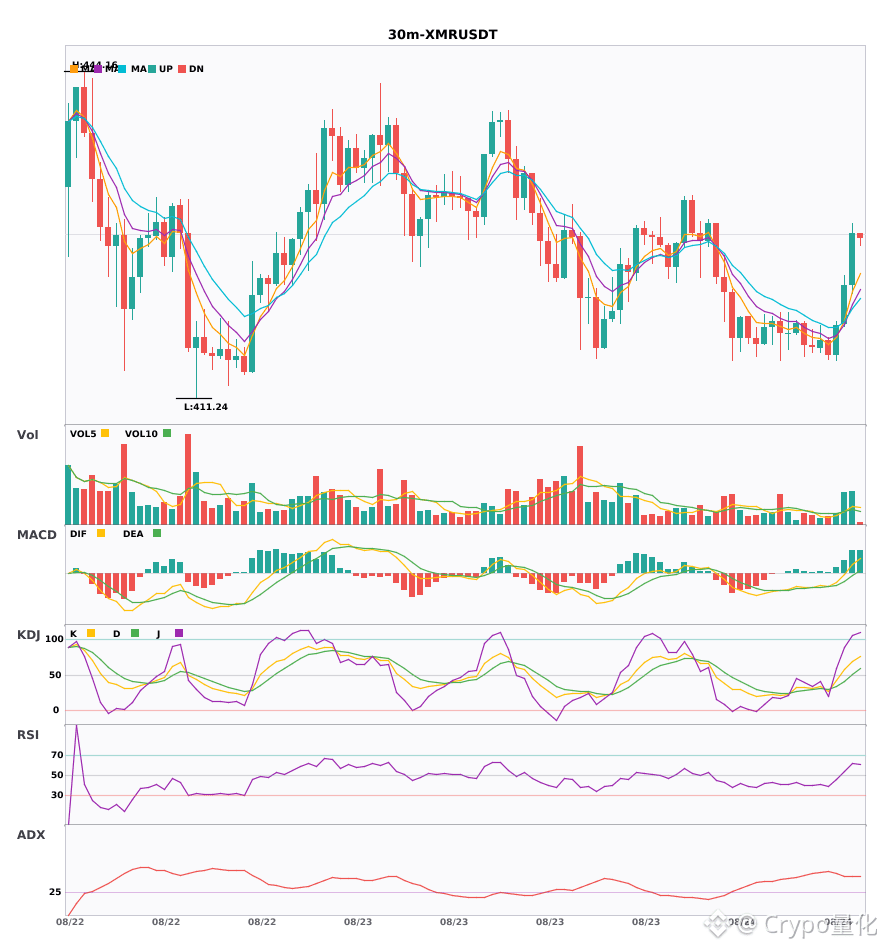Click the ADX axis value 25
Viewport: 885px width, 950px height.
(x=55, y=892)
